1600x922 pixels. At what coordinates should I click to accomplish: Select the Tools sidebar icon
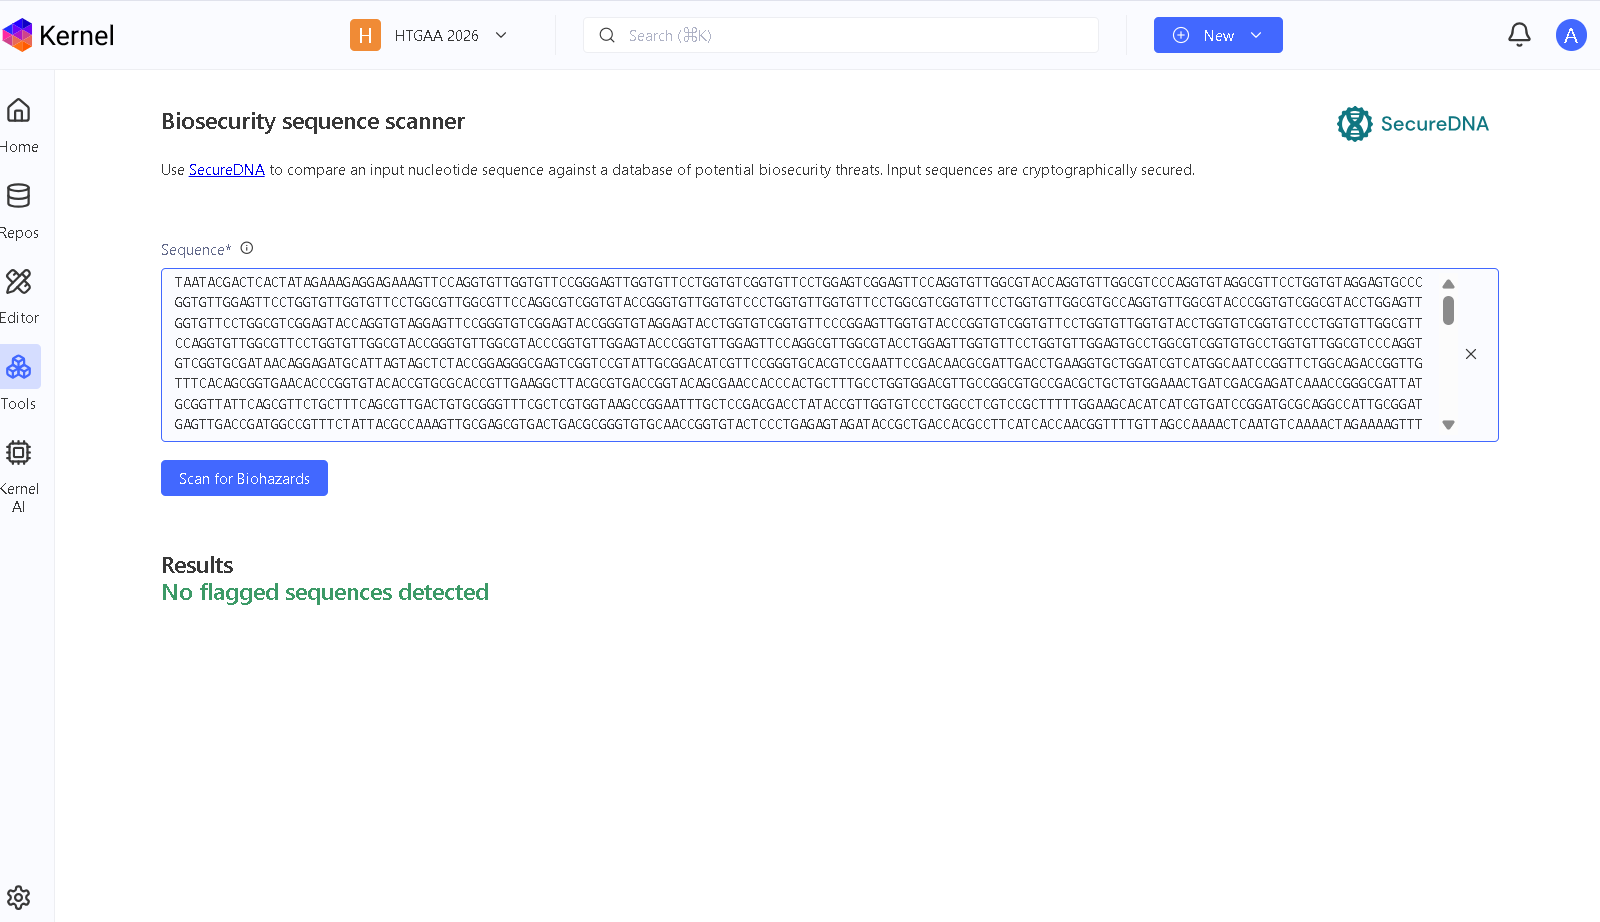[x=18, y=367]
